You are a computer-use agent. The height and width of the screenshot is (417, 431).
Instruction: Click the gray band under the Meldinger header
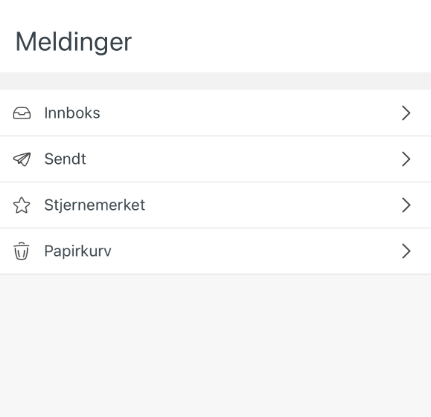coord(215,81)
